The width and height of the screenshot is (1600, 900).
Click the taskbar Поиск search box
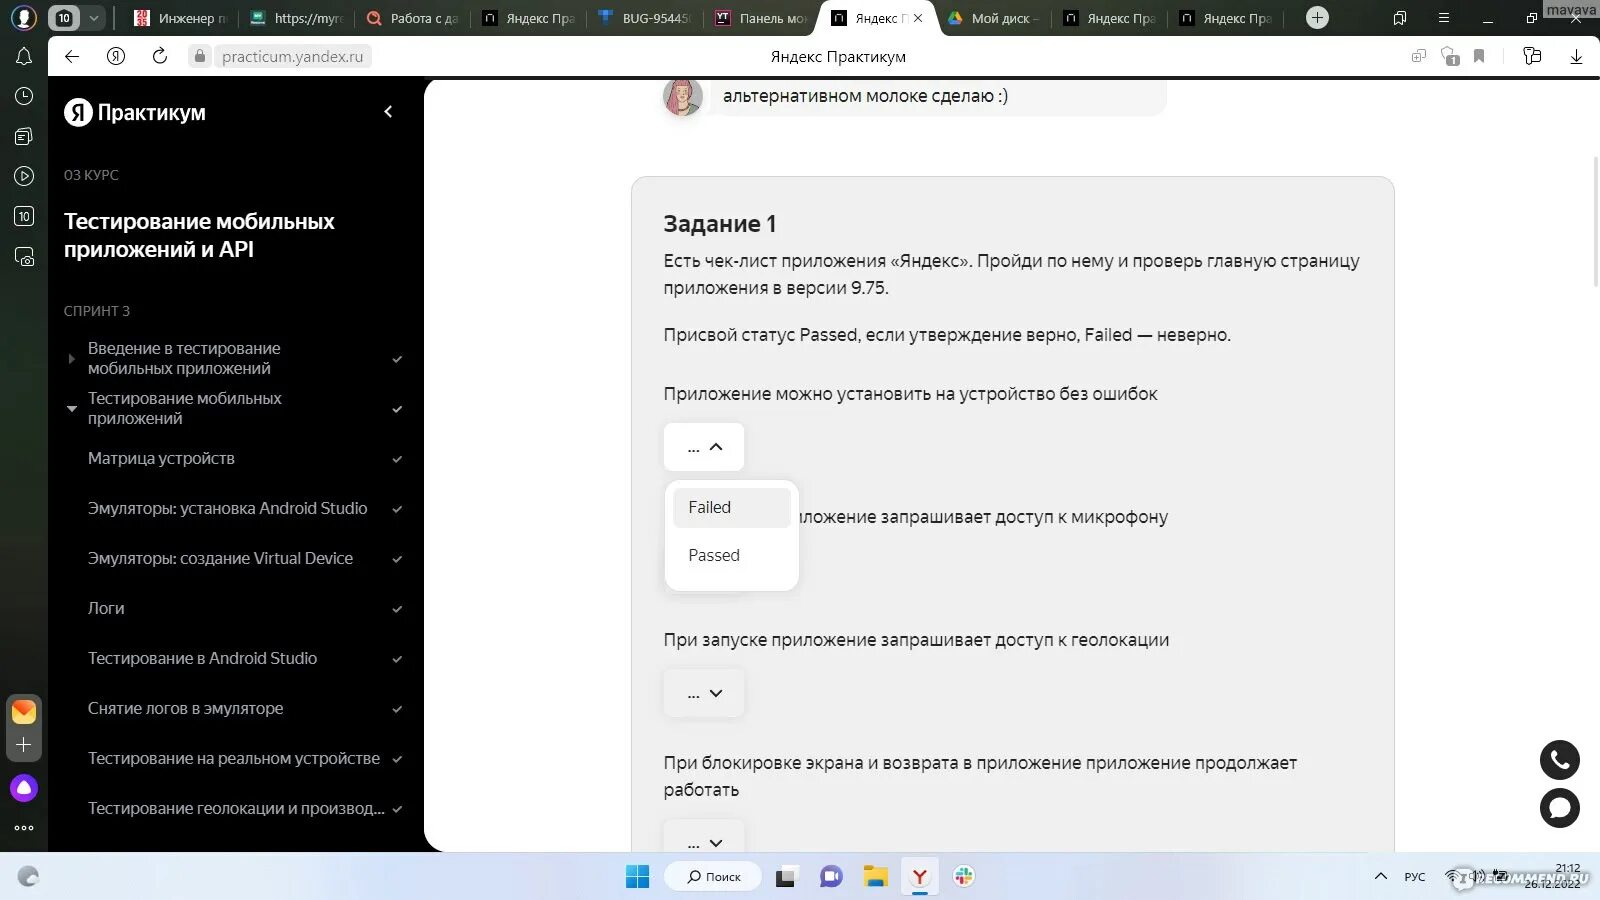click(x=713, y=877)
